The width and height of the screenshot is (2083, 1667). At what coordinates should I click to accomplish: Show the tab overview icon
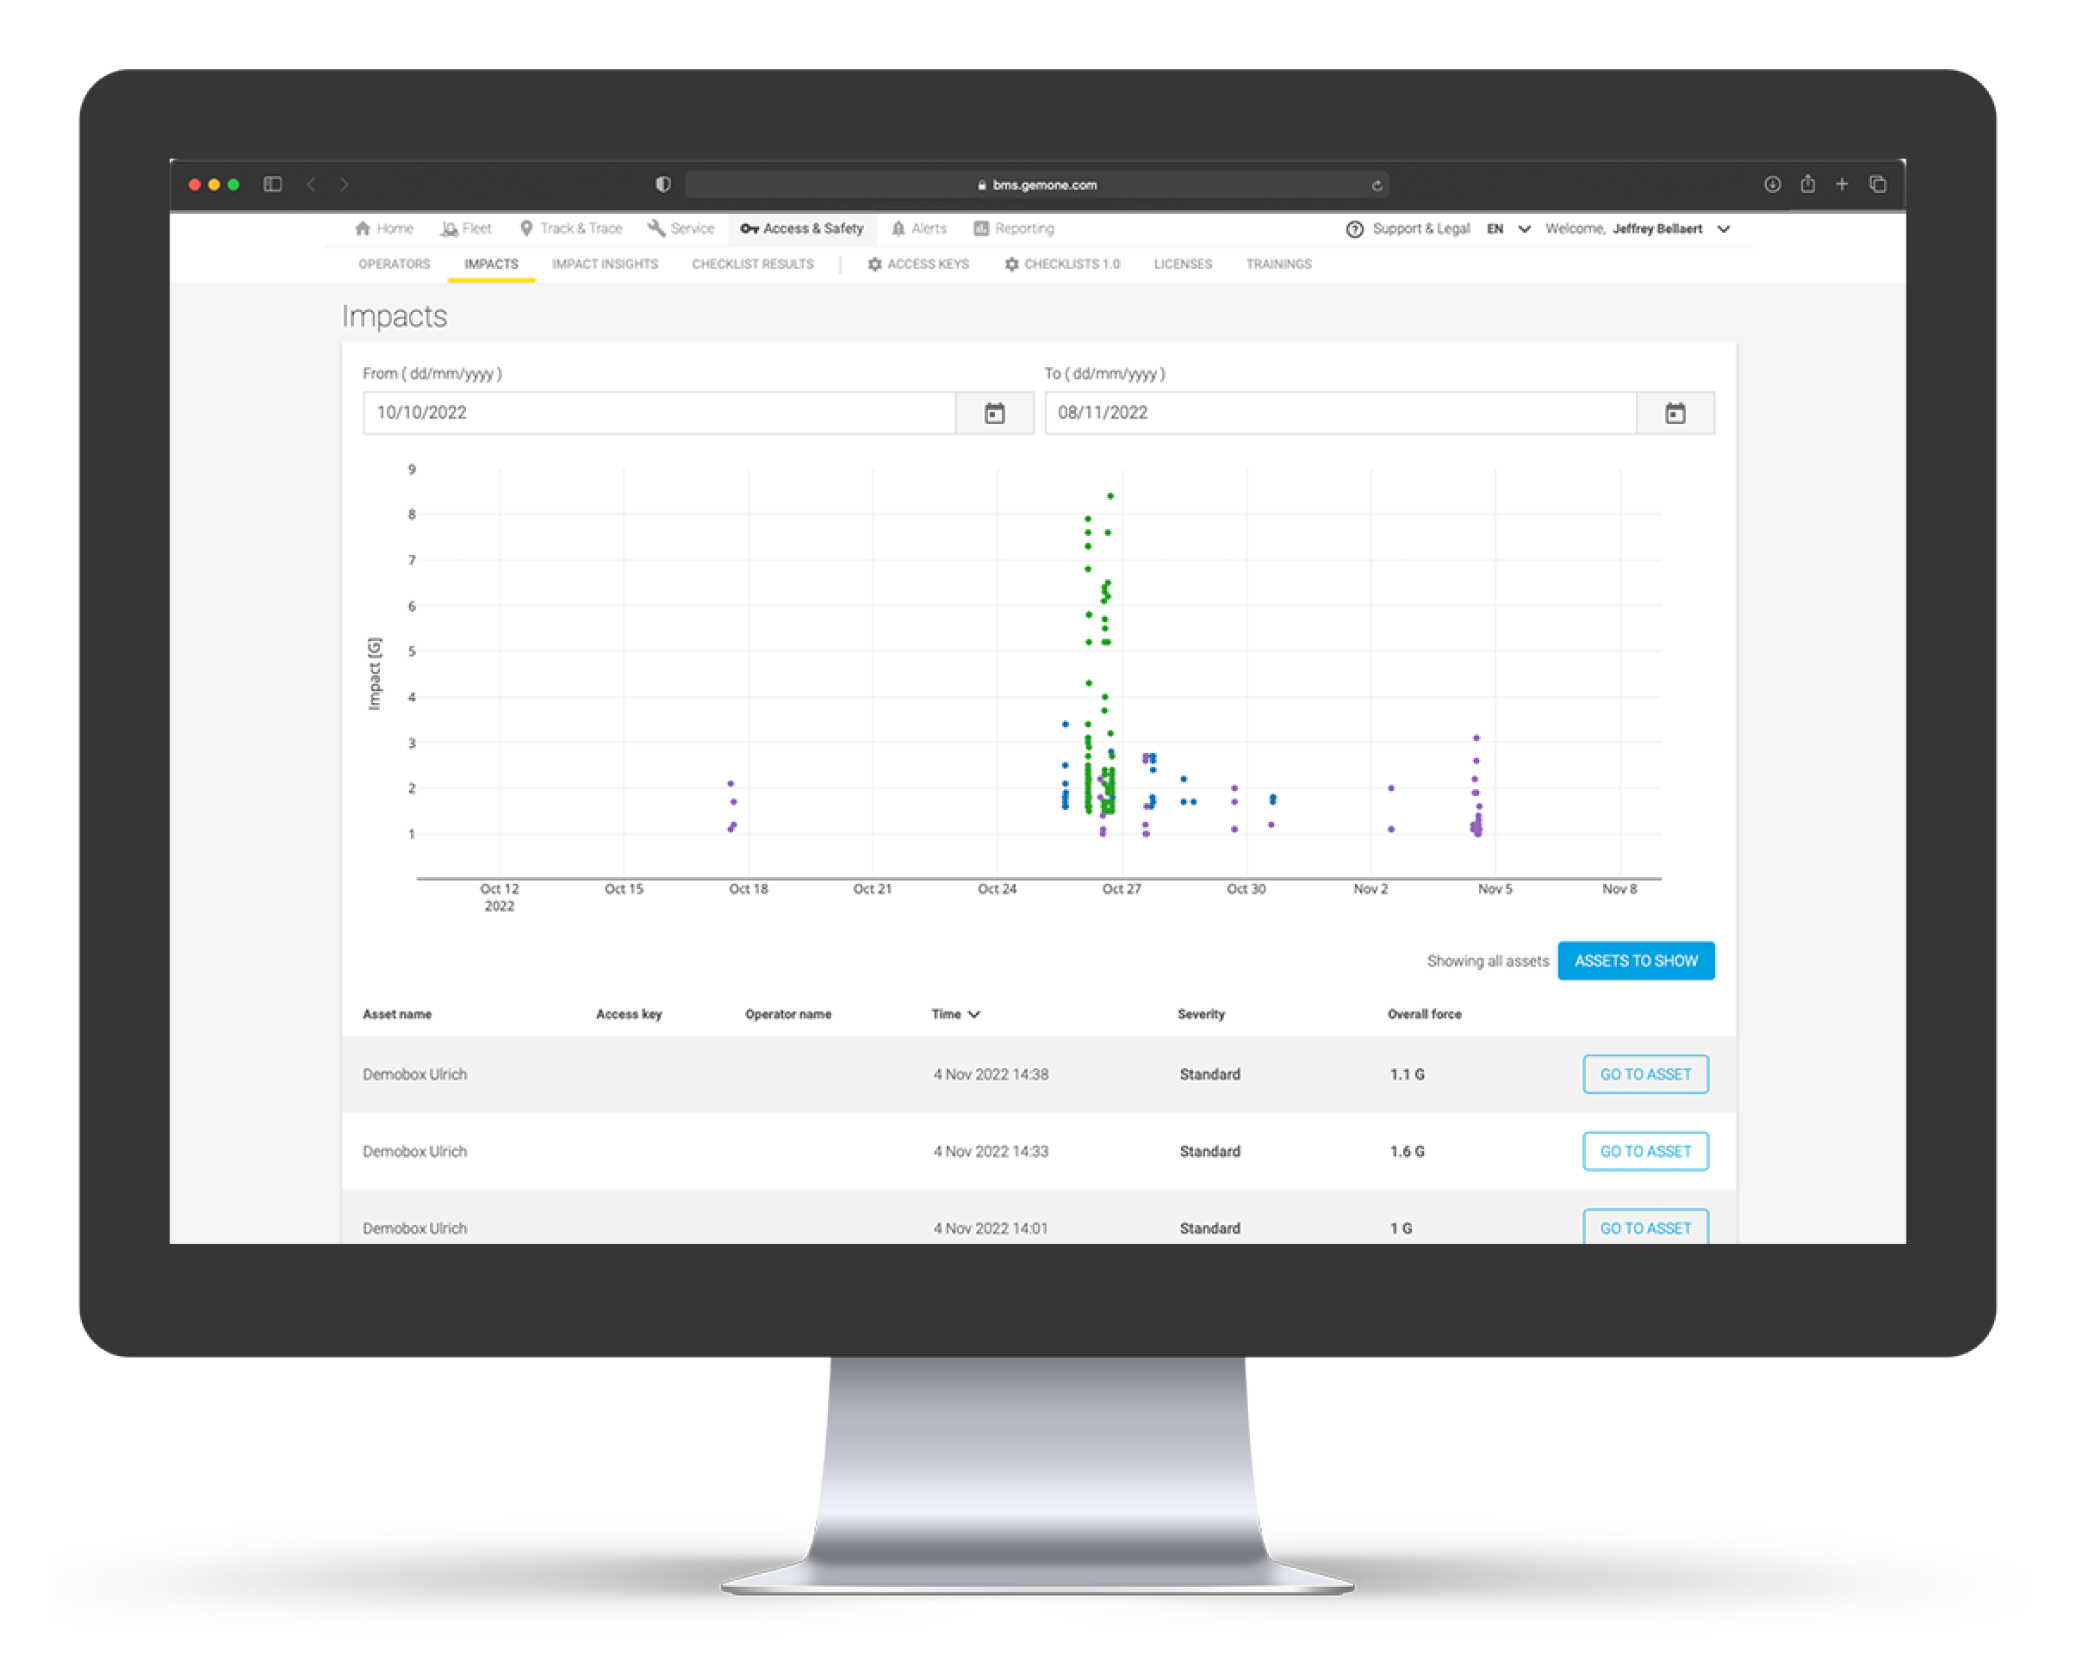click(1877, 184)
